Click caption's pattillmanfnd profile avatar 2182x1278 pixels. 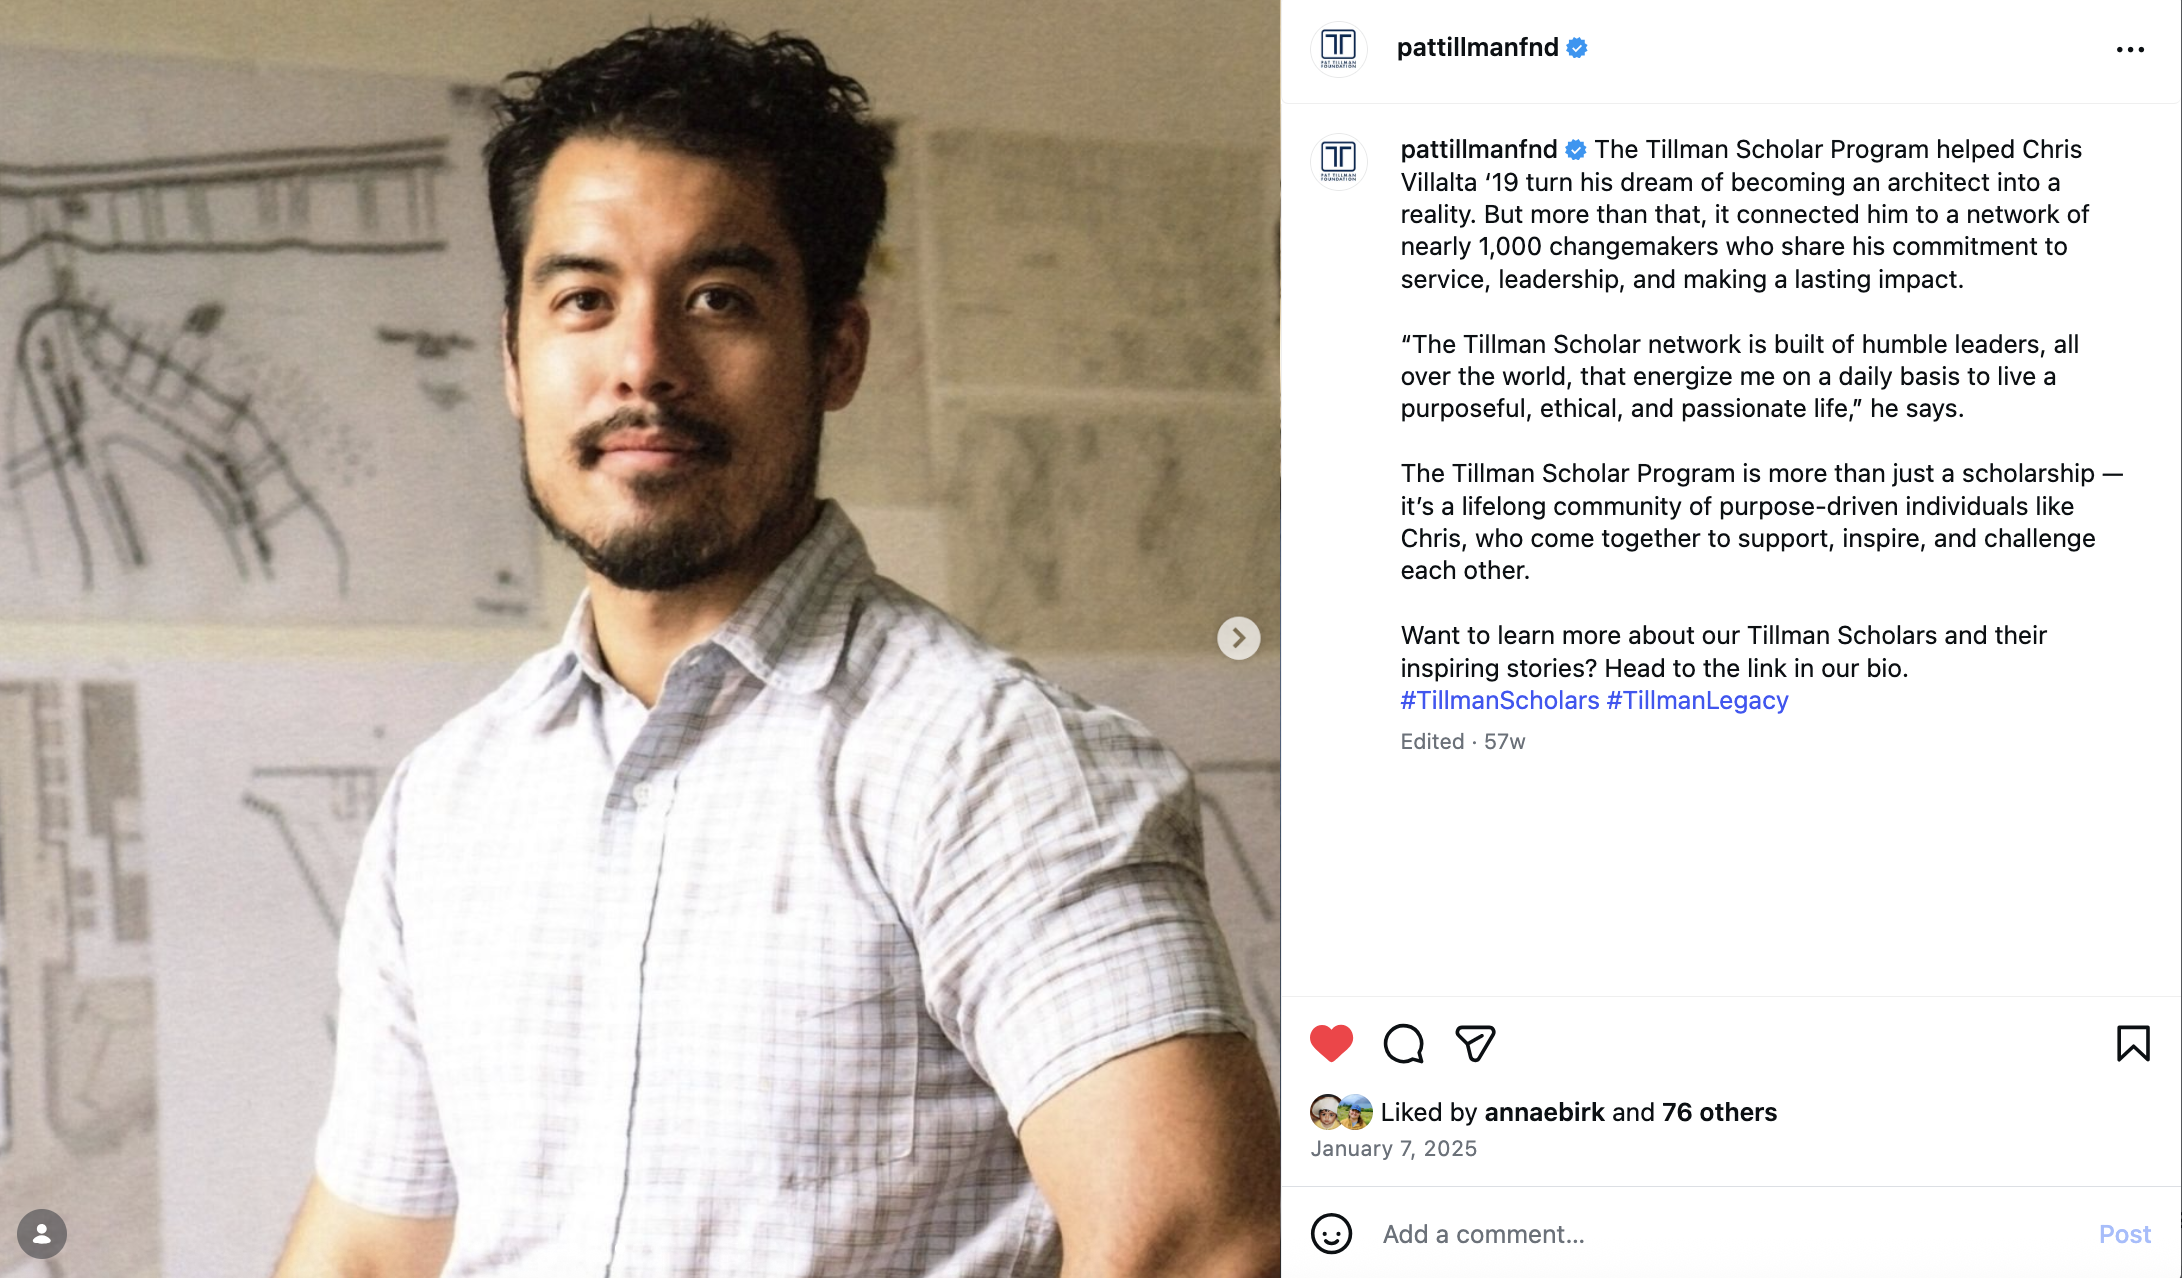coord(1338,161)
